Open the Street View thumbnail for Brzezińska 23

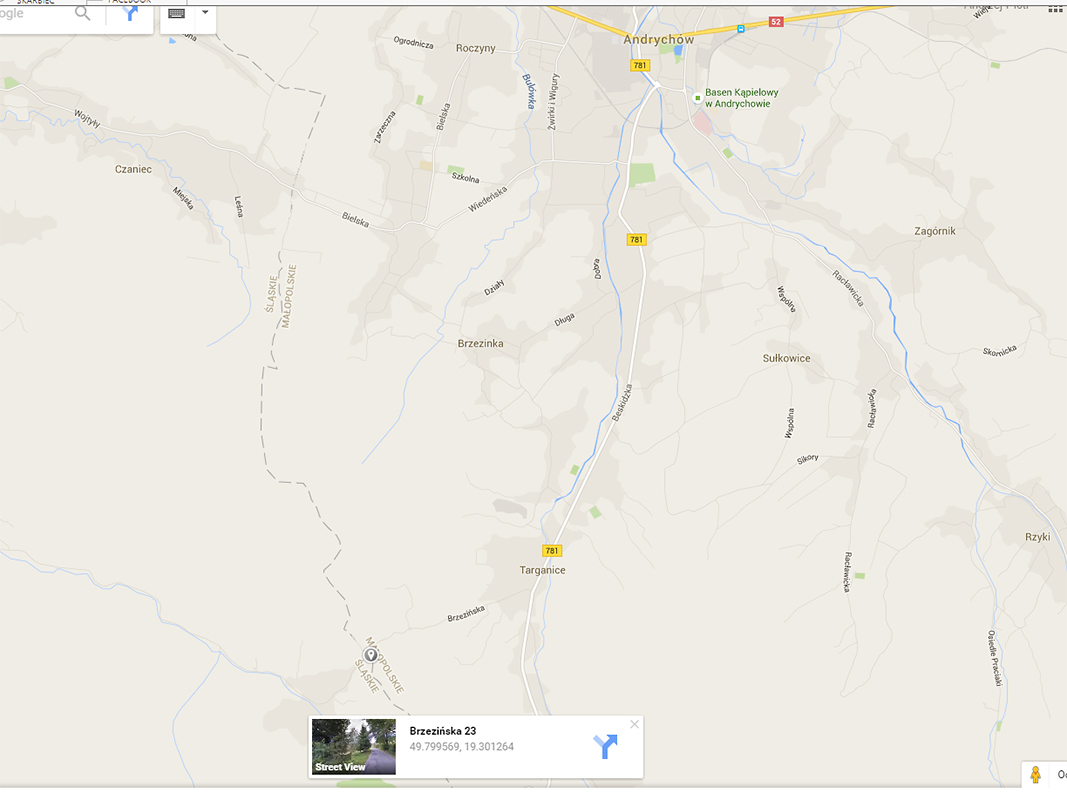pyautogui.click(x=353, y=746)
